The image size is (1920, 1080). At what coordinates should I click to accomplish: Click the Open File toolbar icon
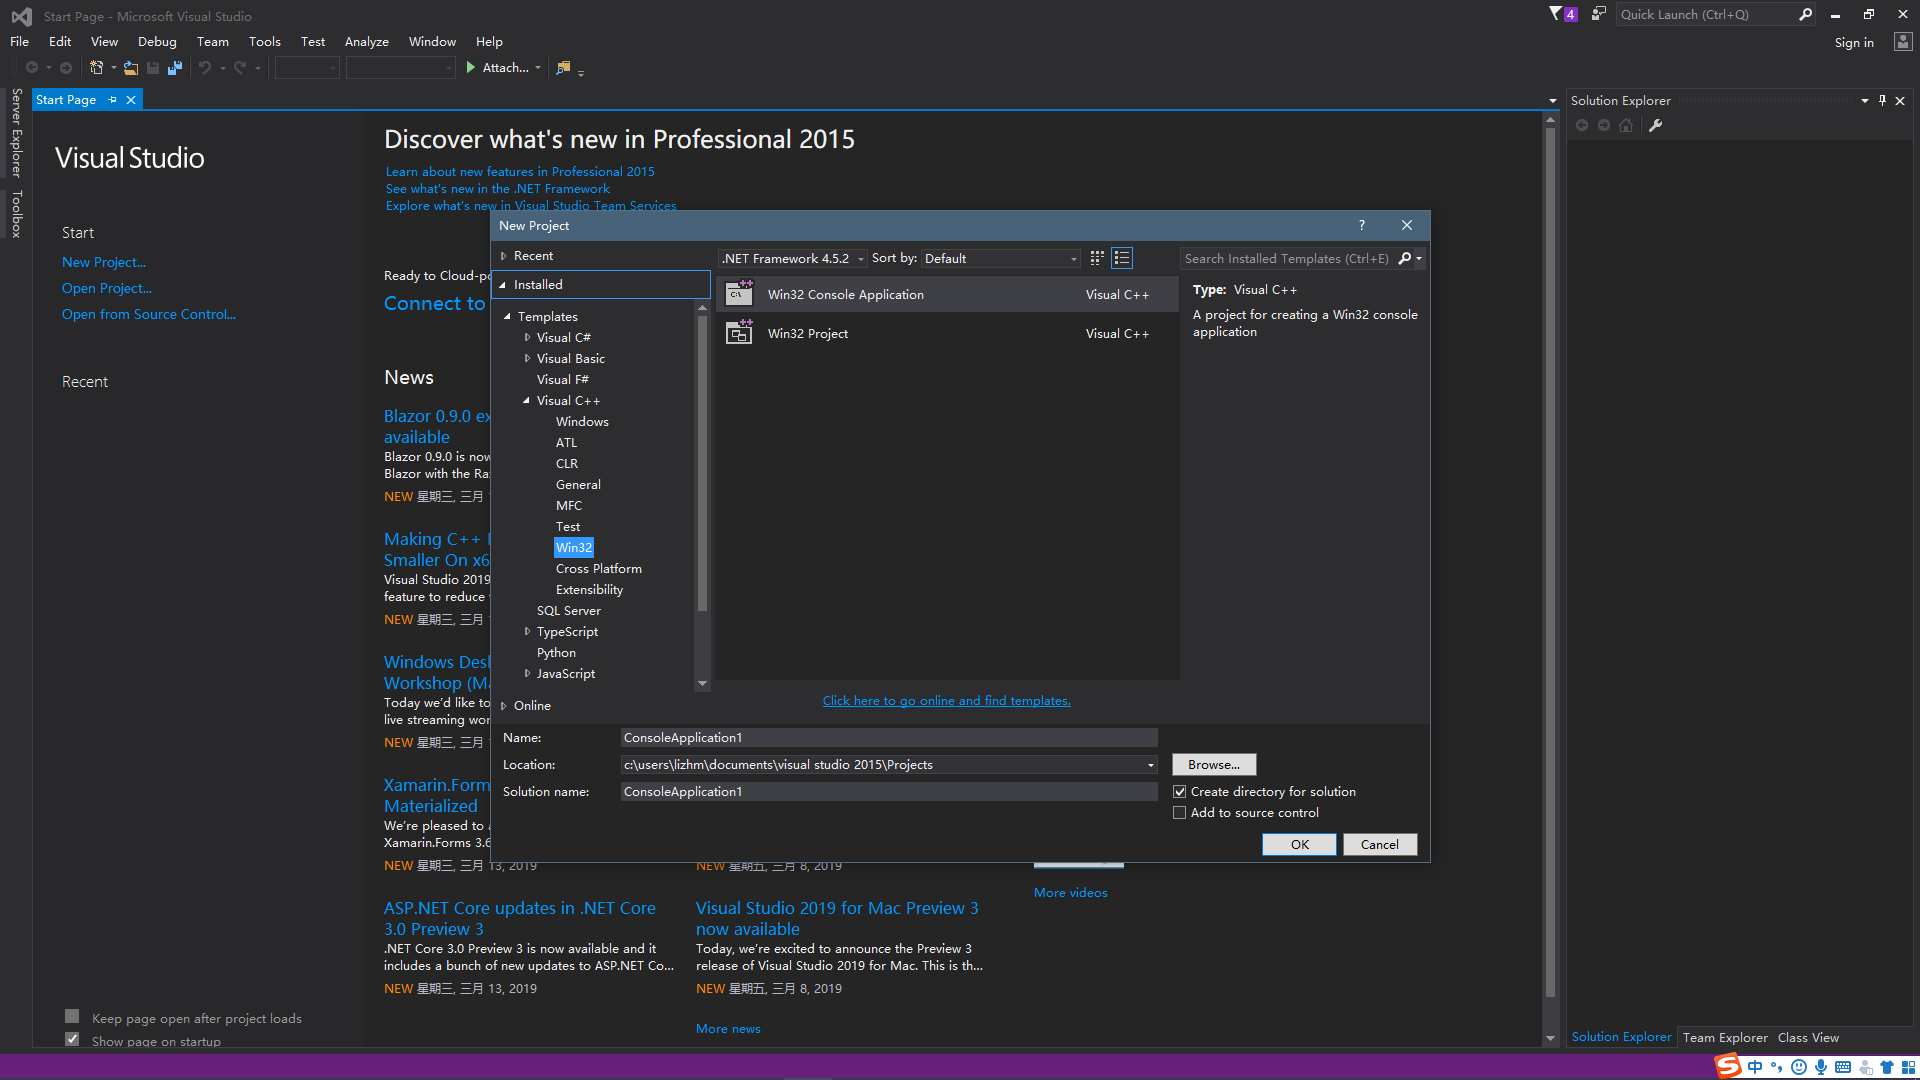(131, 68)
